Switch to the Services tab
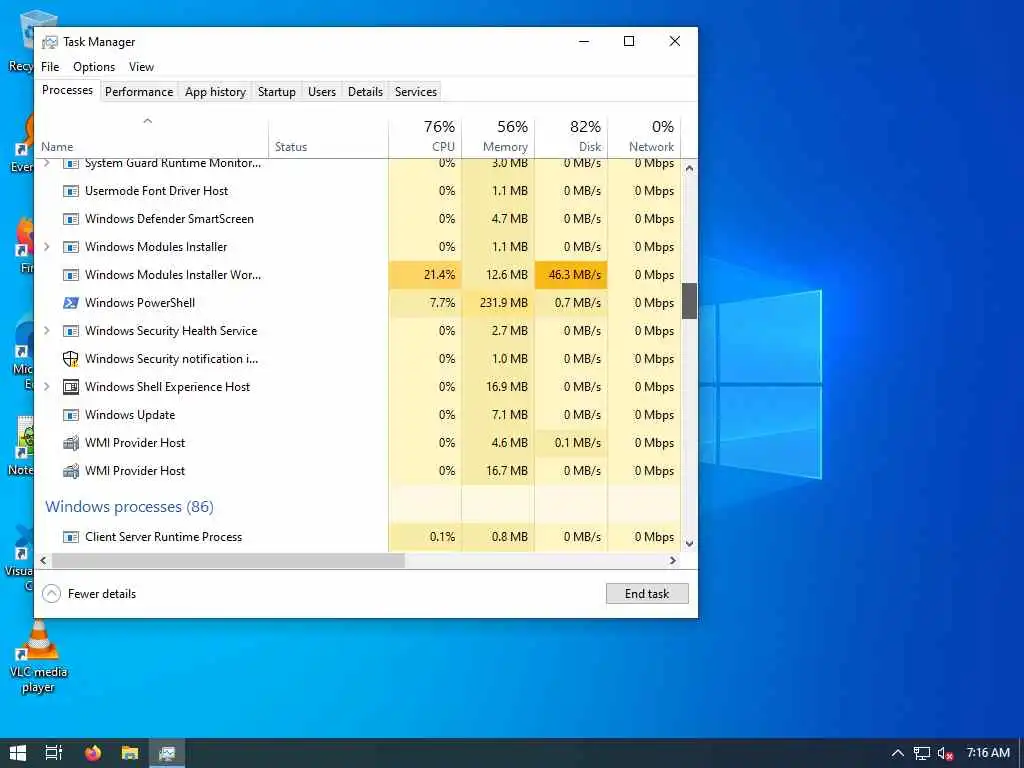 415,92
